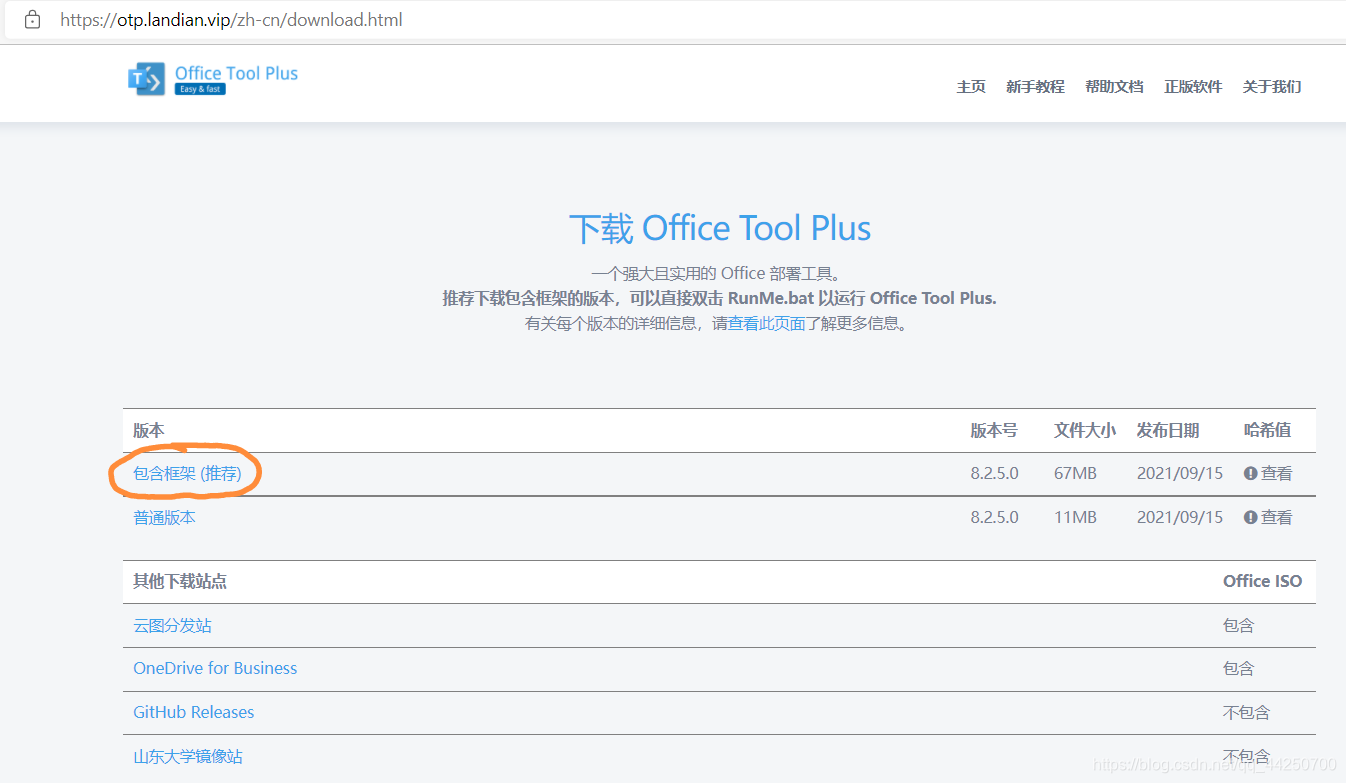Click the 发布日期 column header
The image size is (1346, 783).
click(1168, 431)
